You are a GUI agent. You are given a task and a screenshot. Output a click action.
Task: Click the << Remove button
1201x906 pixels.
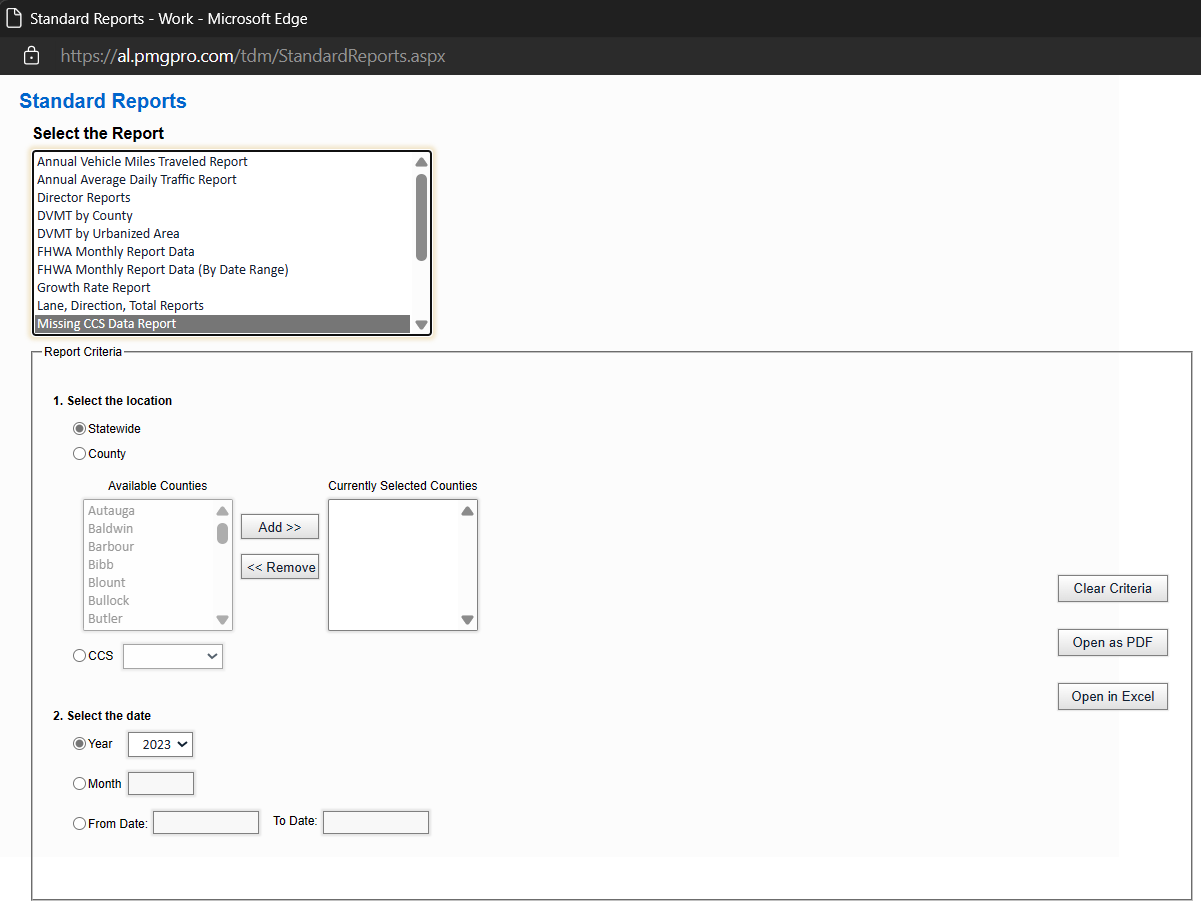tap(280, 567)
